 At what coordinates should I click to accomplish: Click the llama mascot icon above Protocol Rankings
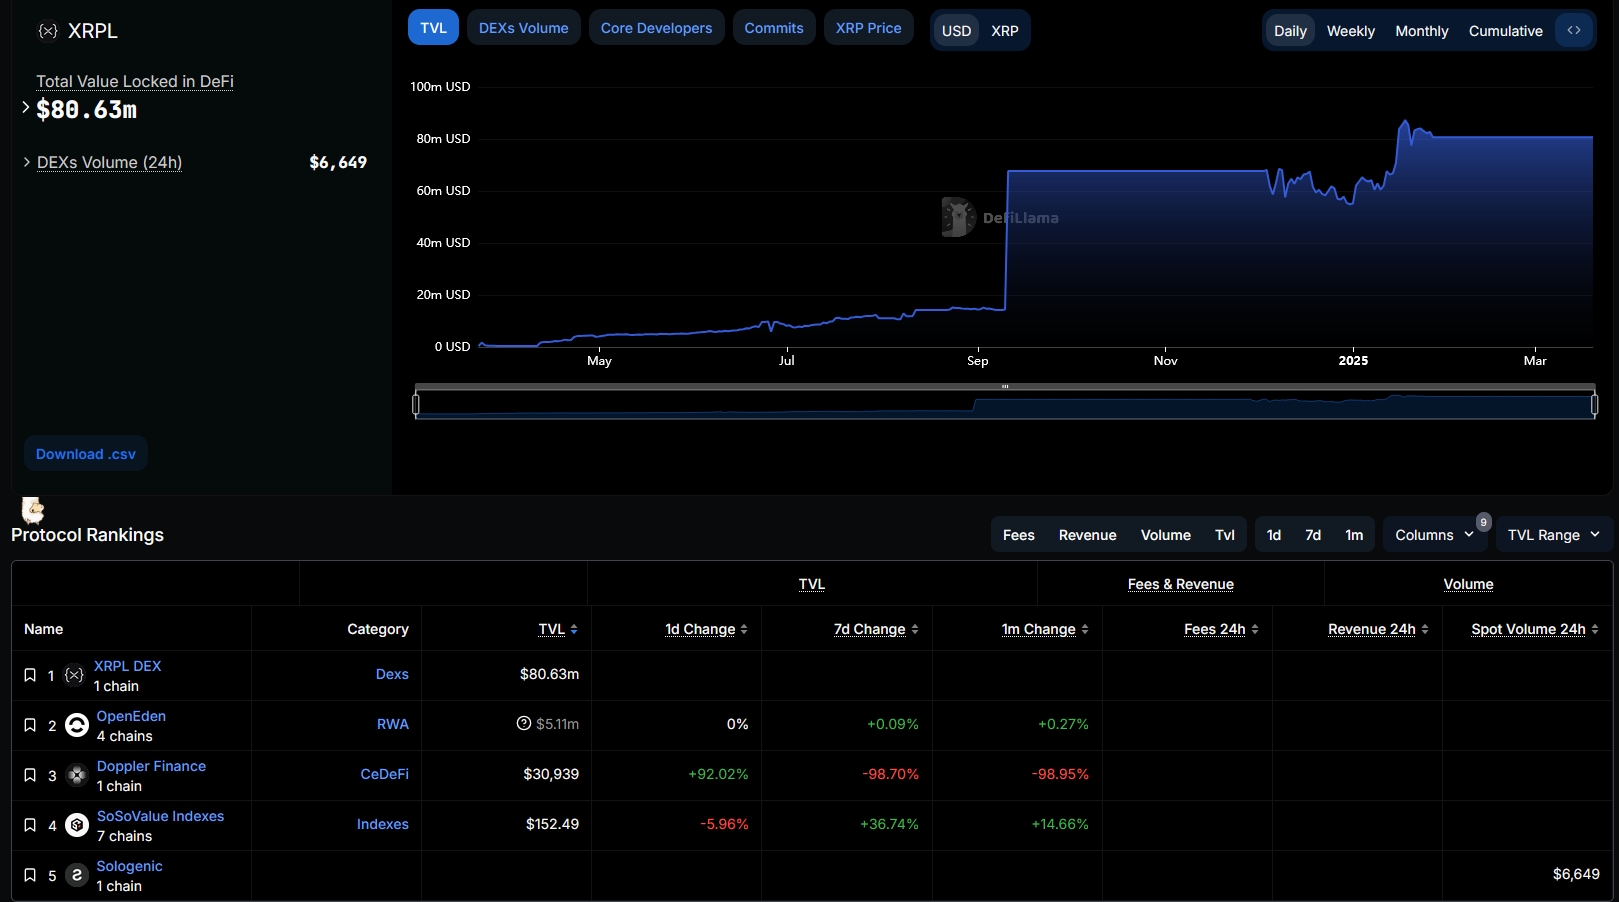tap(33, 510)
